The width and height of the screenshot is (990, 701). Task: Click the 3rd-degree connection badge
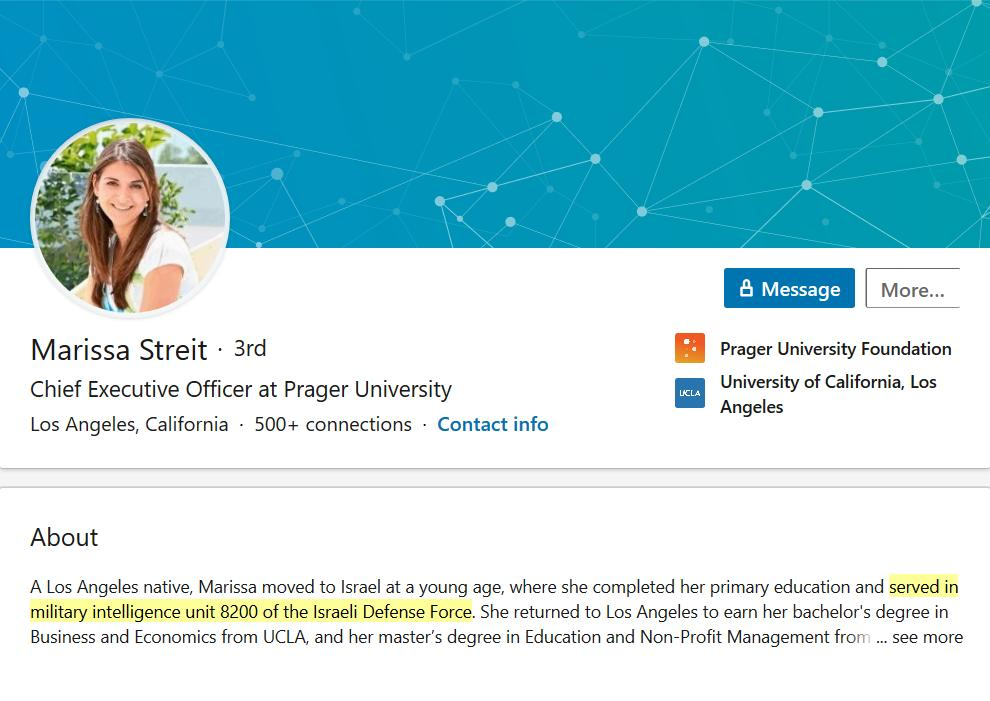(x=250, y=348)
